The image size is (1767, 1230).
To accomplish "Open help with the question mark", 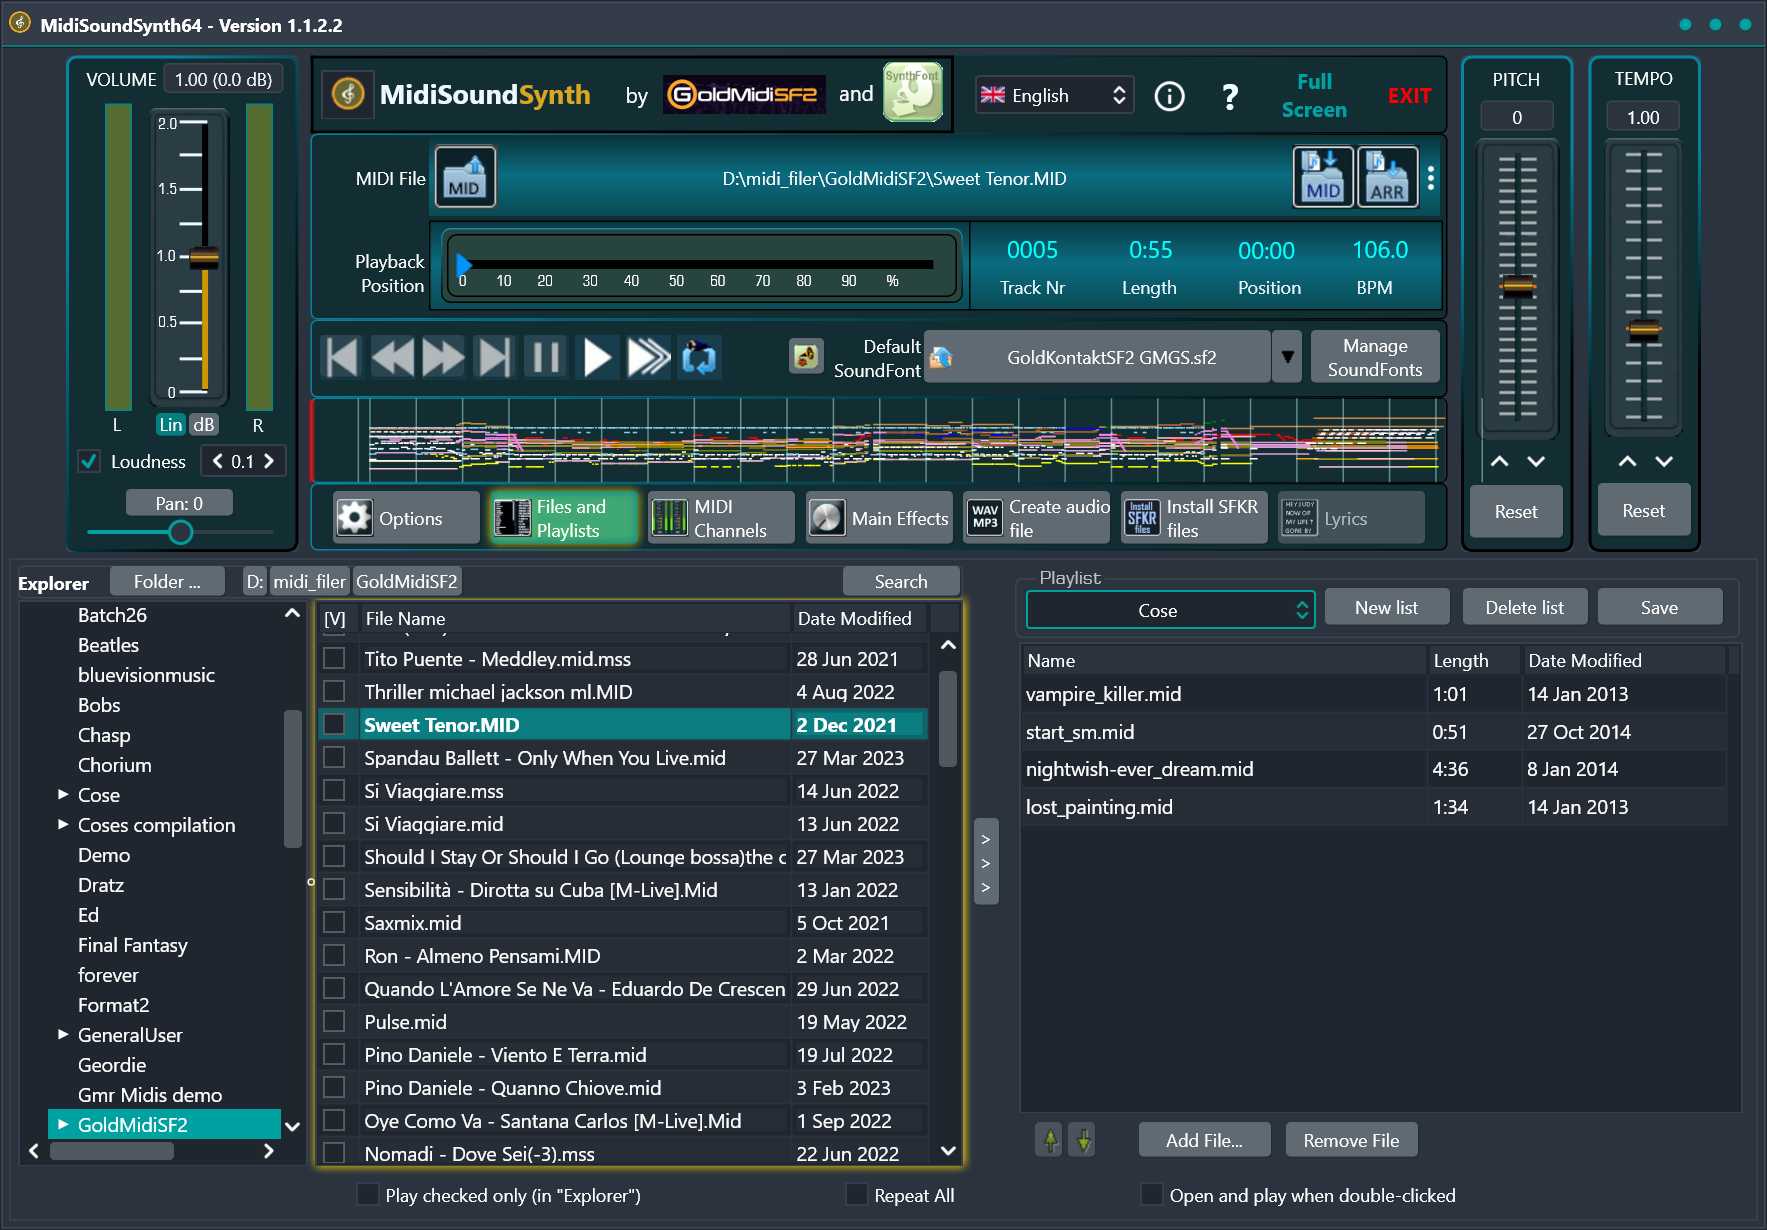I will click(x=1230, y=96).
